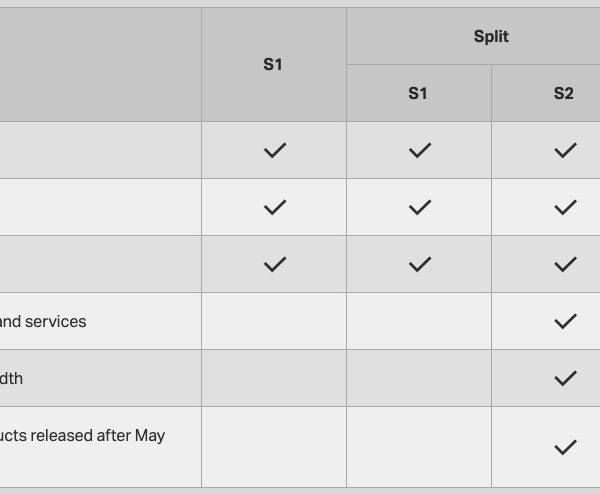This screenshot has width=600, height=494.
Task: Select second-row checkmark in S2 column
Action: click(x=565, y=208)
